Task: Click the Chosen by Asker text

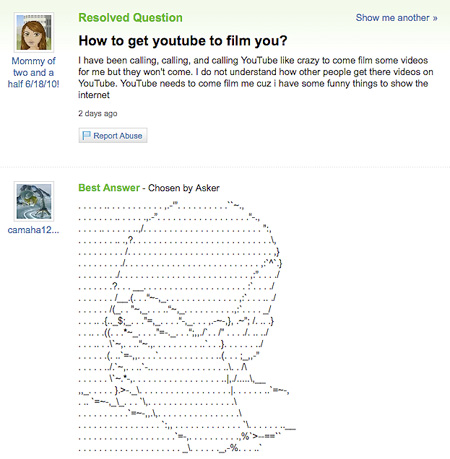Action: pyautogui.click(x=184, y=188)
